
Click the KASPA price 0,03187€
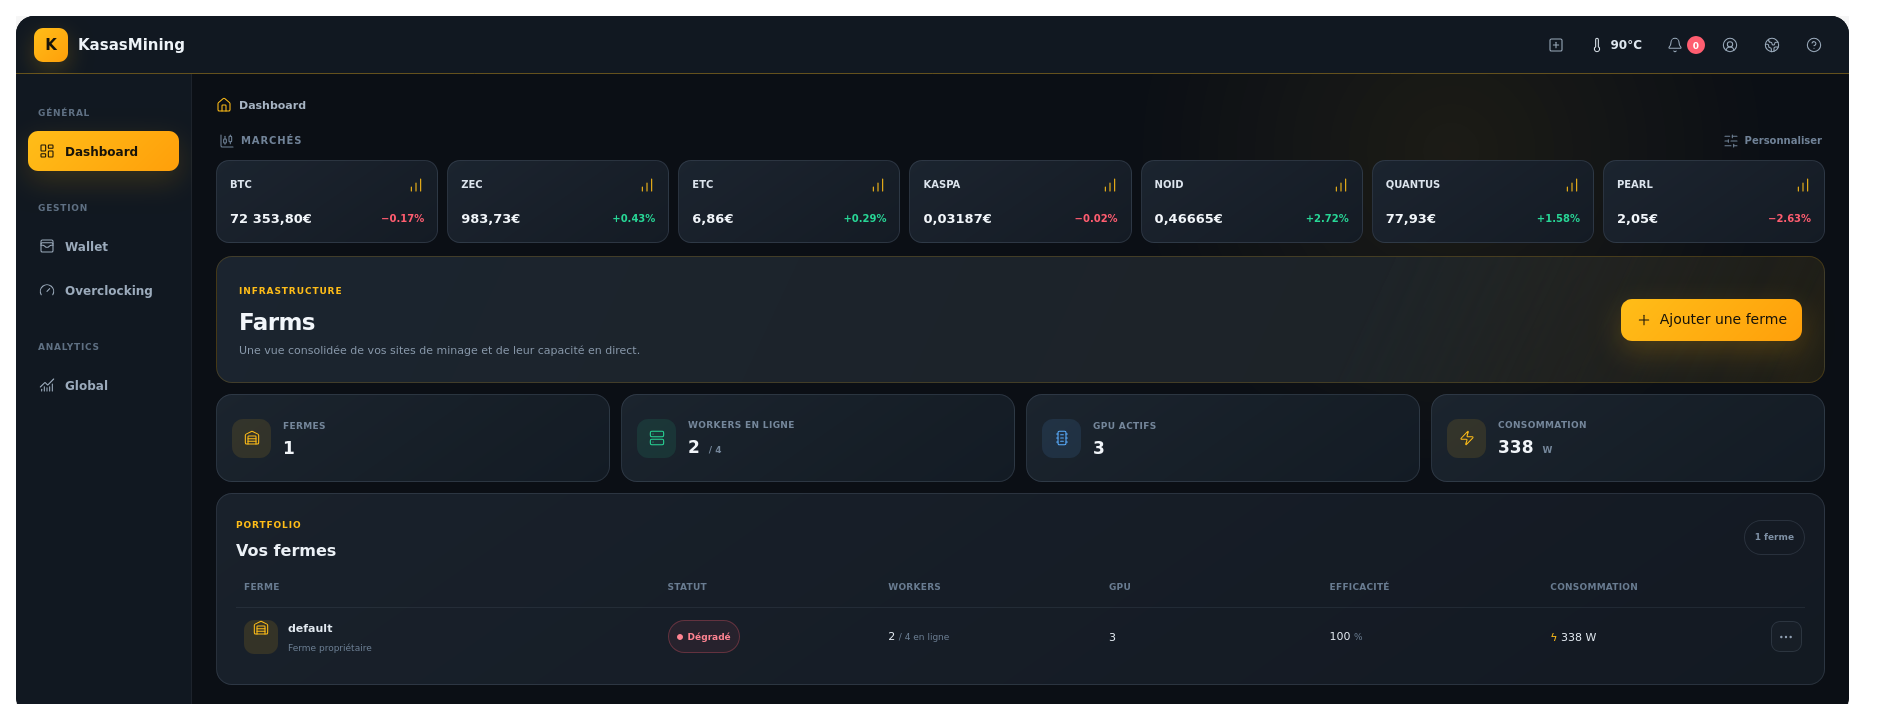pyautogui.click(x=957, y=218)
